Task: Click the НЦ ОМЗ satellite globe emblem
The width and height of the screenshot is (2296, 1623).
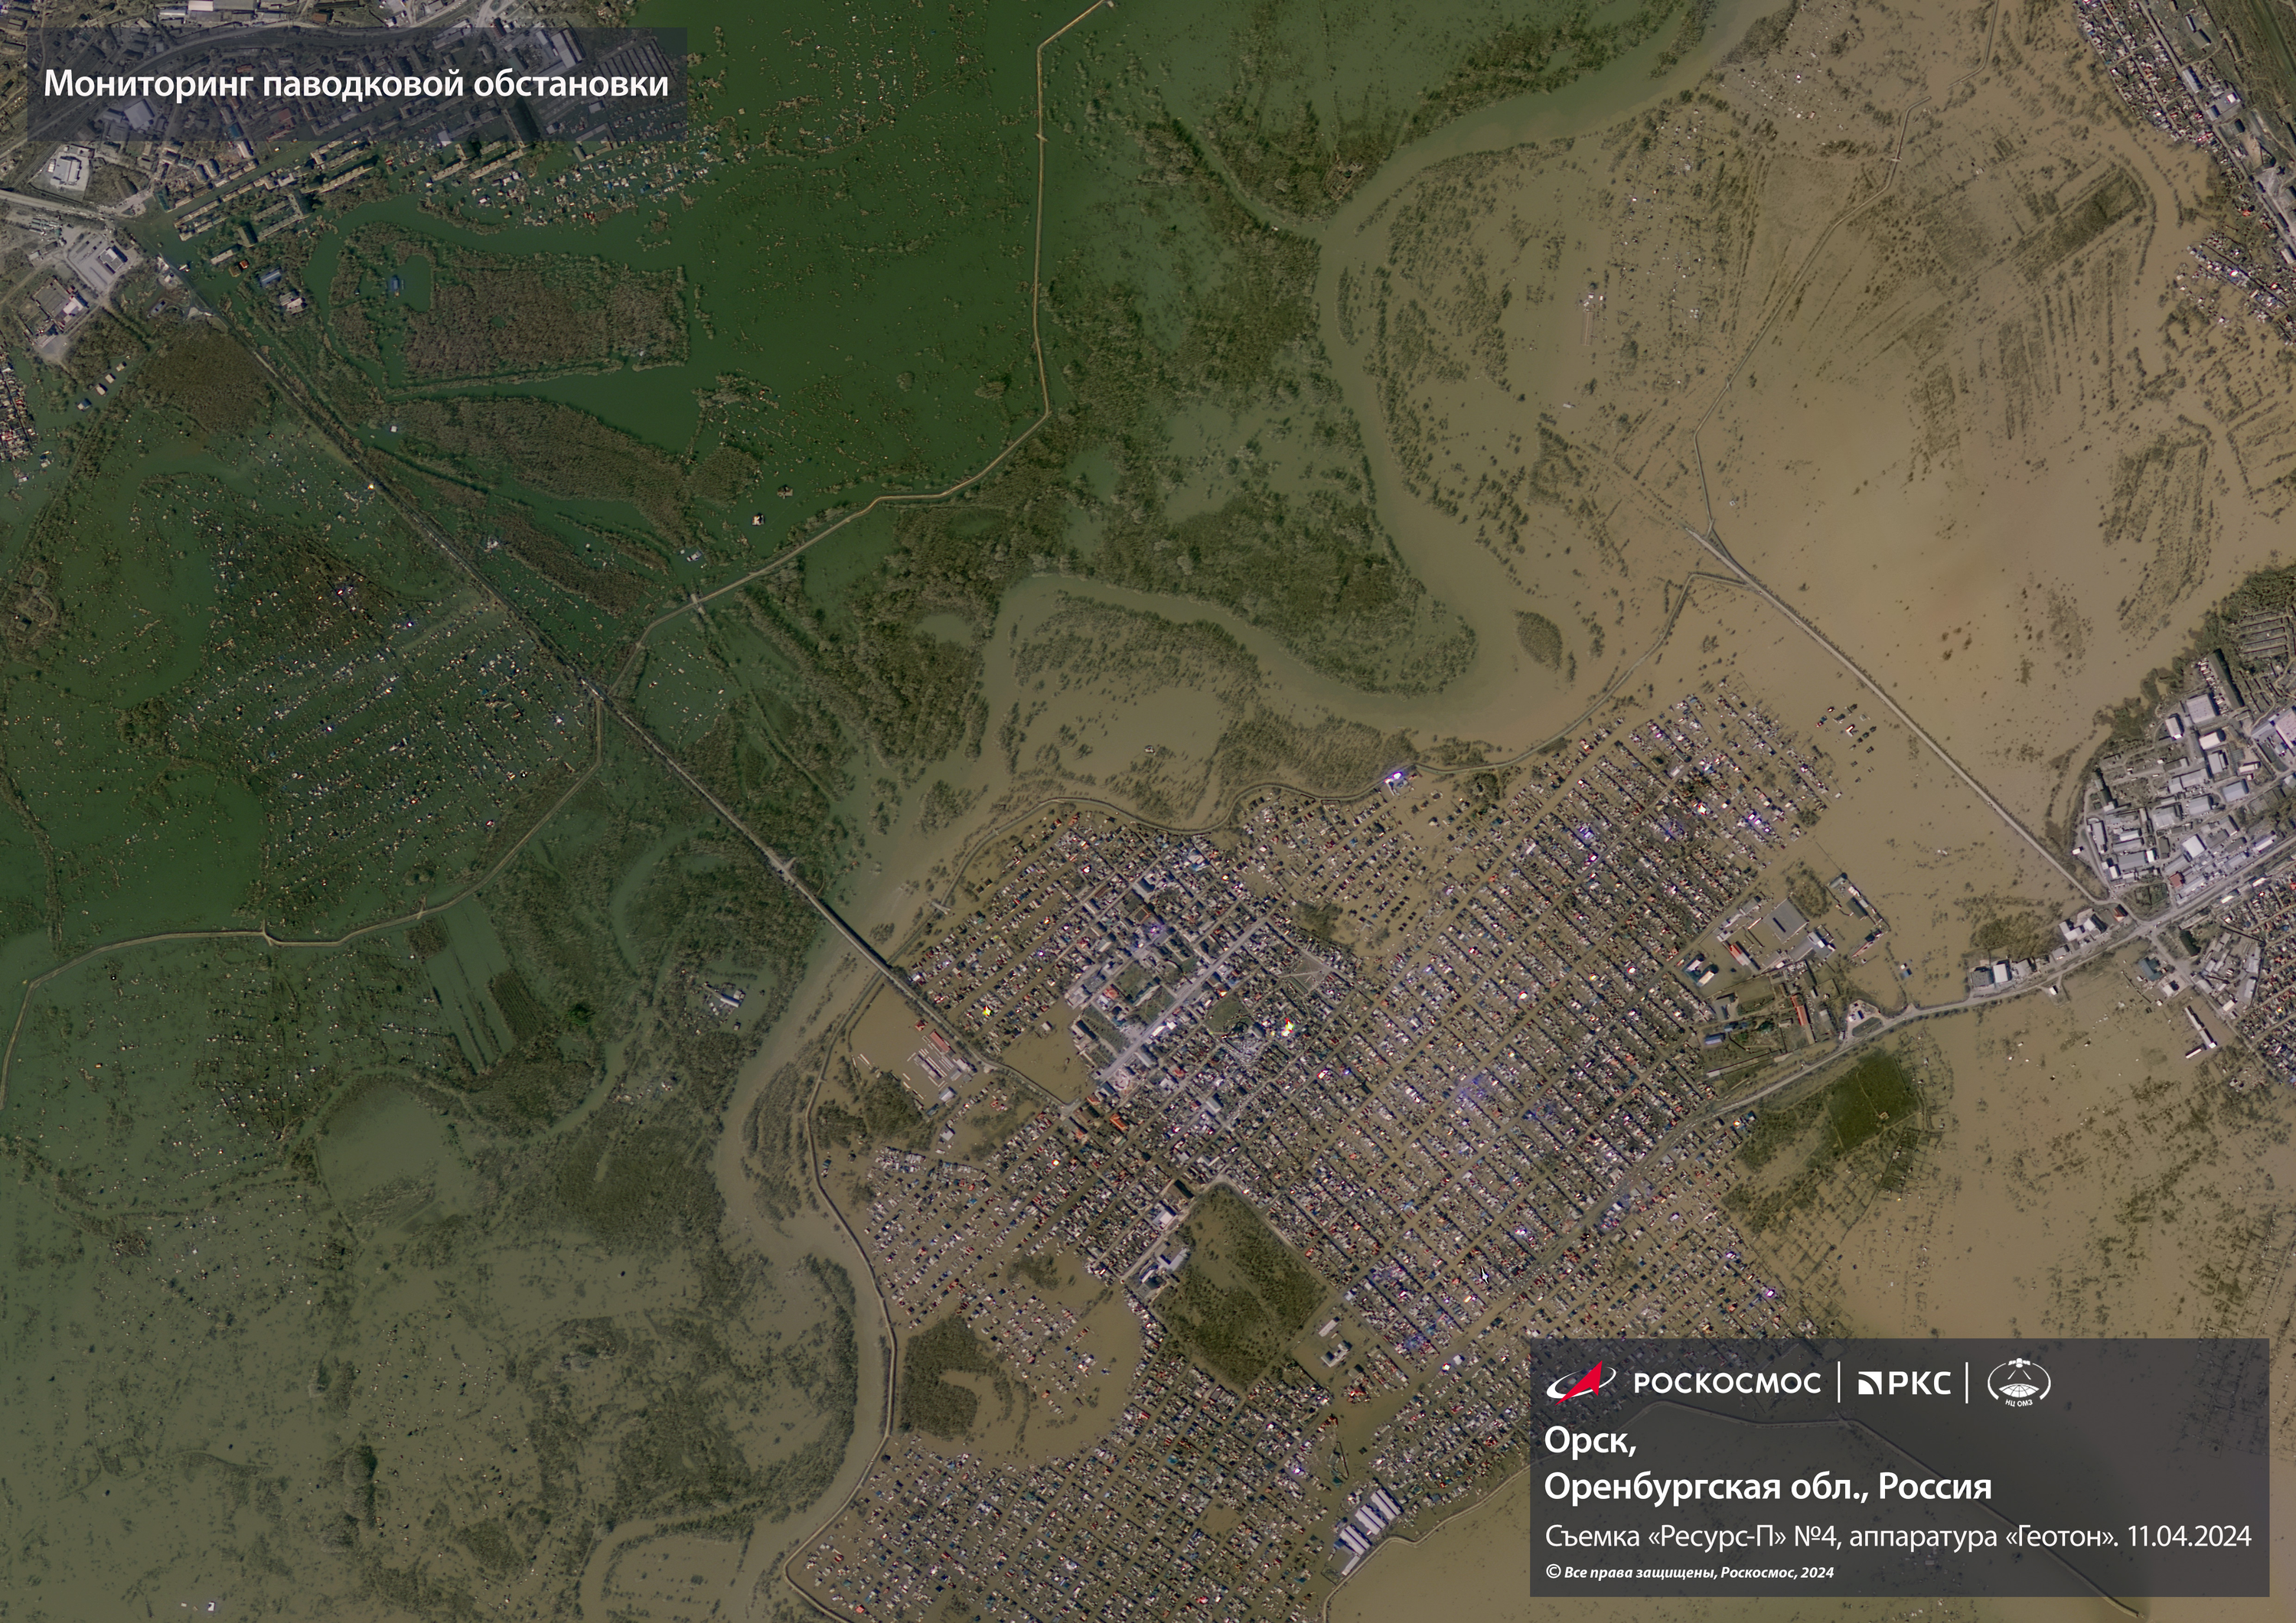Action: pyautogui.click(x=2018, y=1382)
